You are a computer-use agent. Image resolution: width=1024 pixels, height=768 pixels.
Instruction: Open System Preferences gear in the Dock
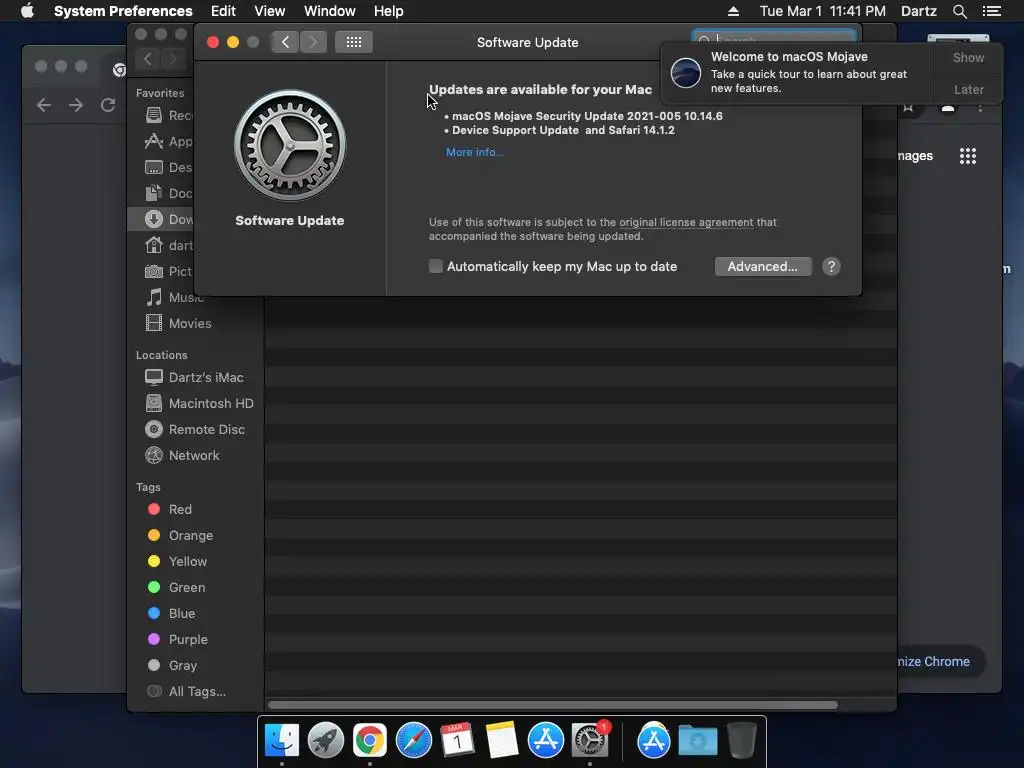click(x=590, y=740)
